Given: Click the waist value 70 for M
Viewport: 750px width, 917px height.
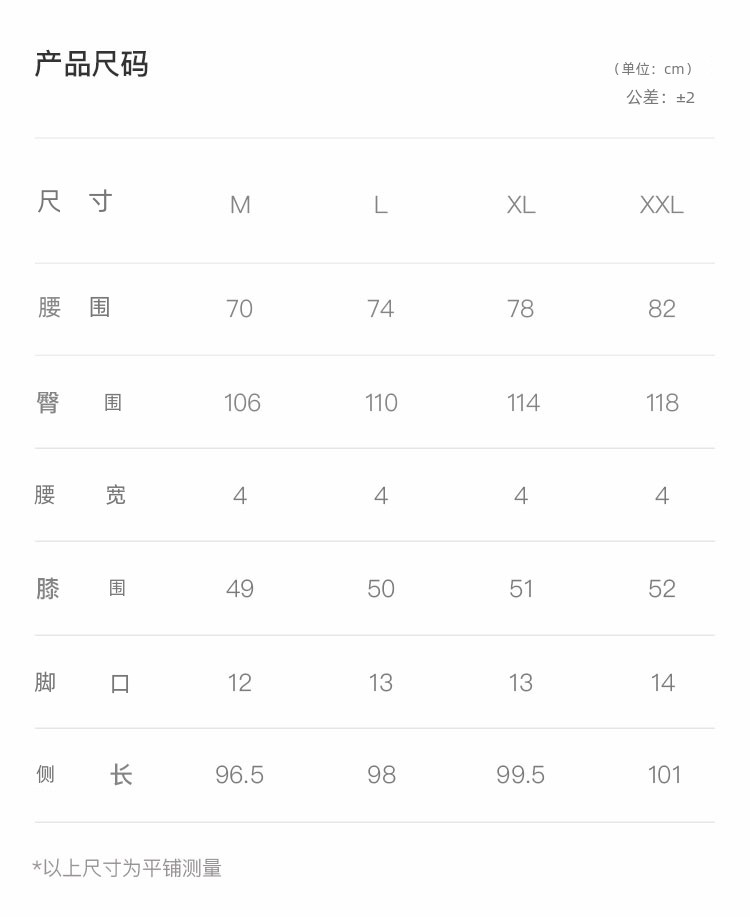Looking at the screenshot, I should (239, 309).
